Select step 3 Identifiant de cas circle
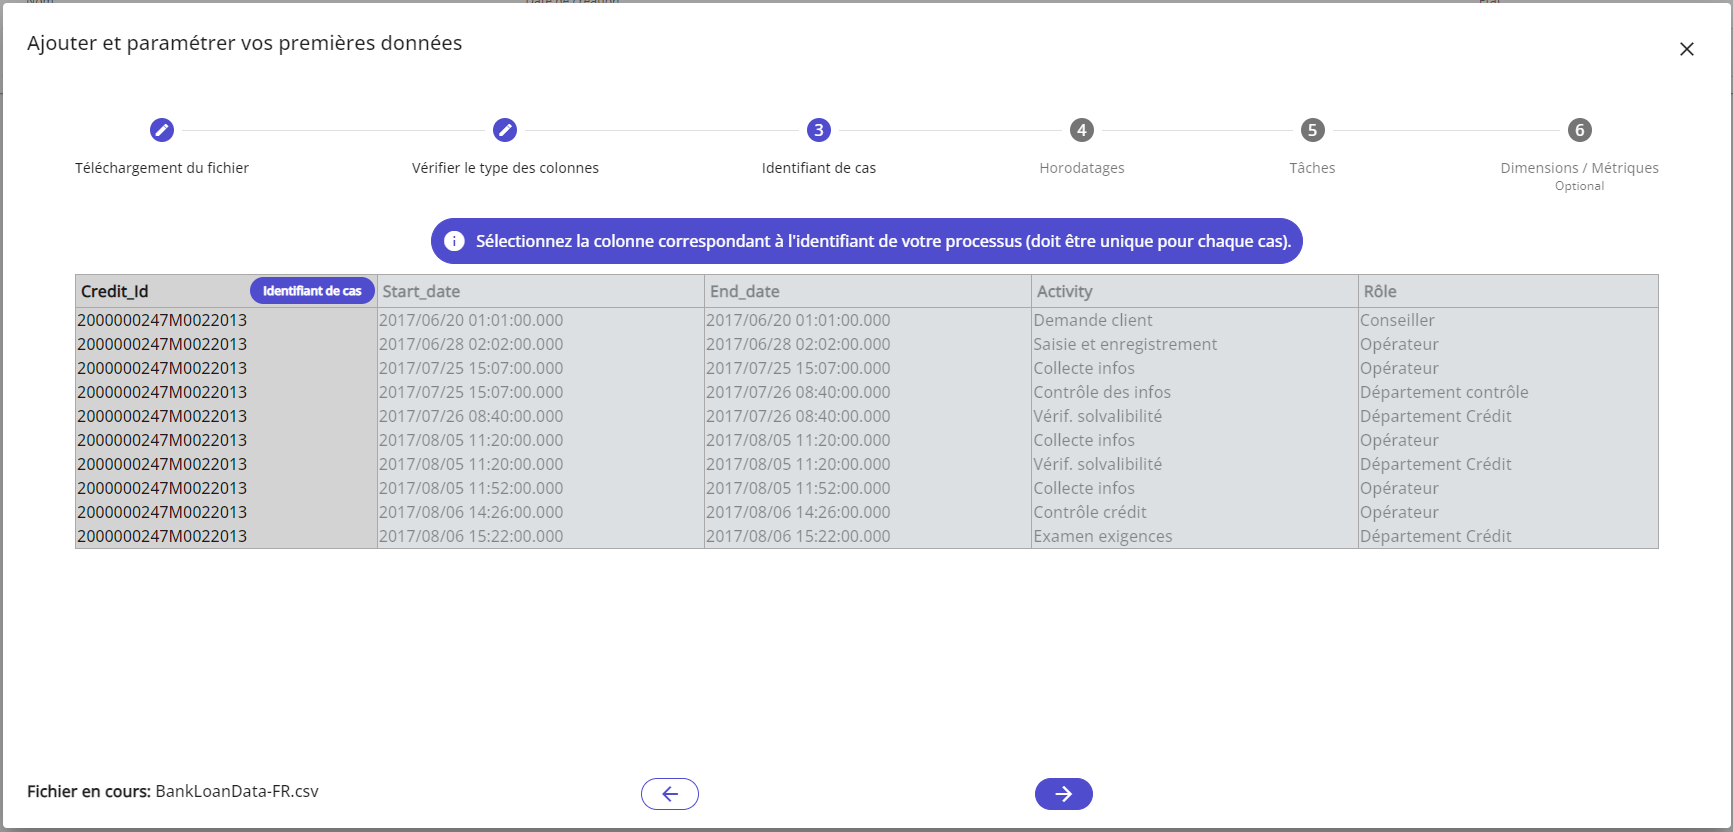The height and width of the screenshot is (832, 1733). 819,130
